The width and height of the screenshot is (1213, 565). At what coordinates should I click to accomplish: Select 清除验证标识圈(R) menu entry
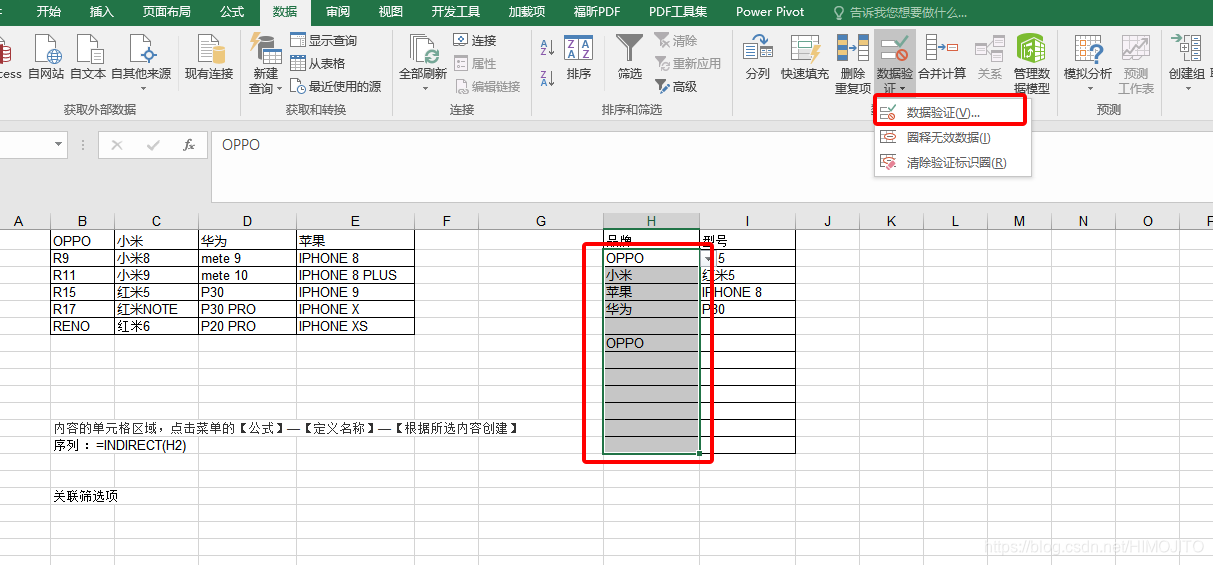pos(951,162)
